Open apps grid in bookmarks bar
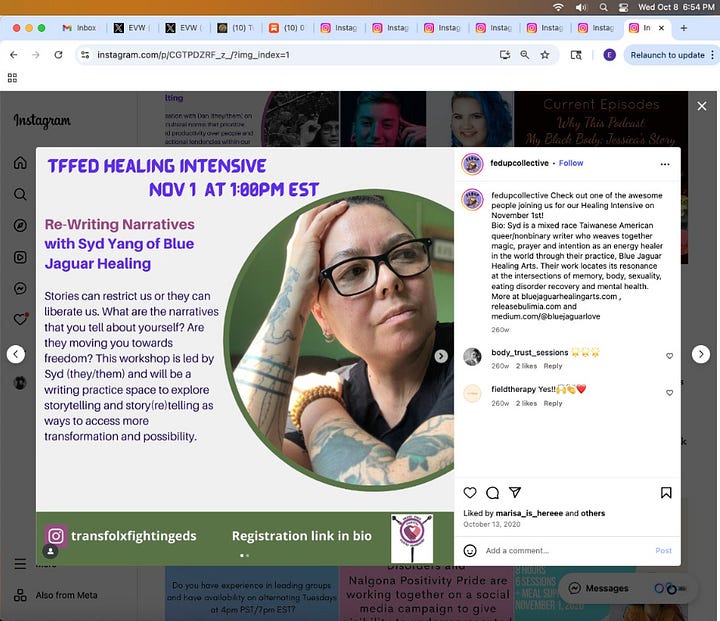The height and width of the screenshot is (621, 720). (12, 78)
